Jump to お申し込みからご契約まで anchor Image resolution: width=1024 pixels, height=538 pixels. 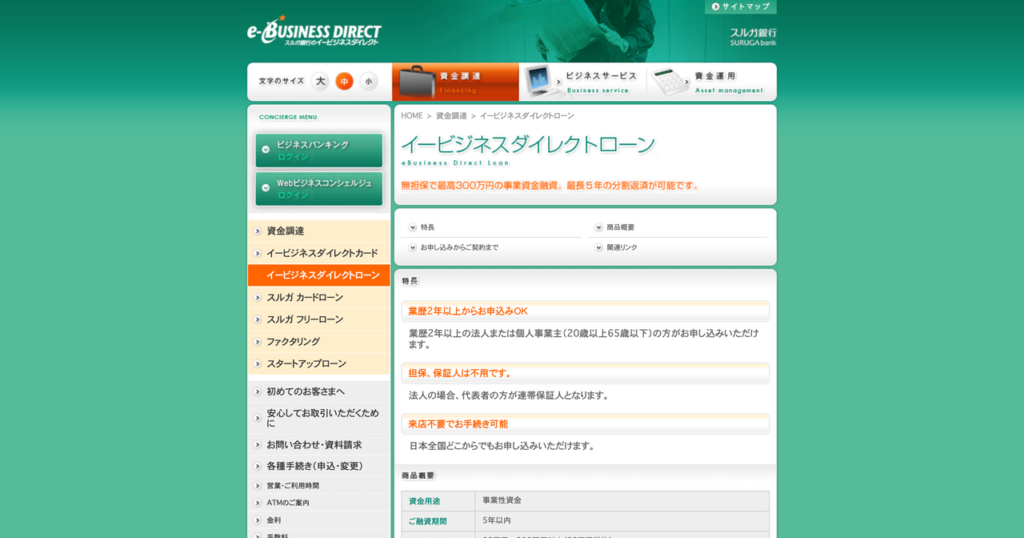[458, 248]
